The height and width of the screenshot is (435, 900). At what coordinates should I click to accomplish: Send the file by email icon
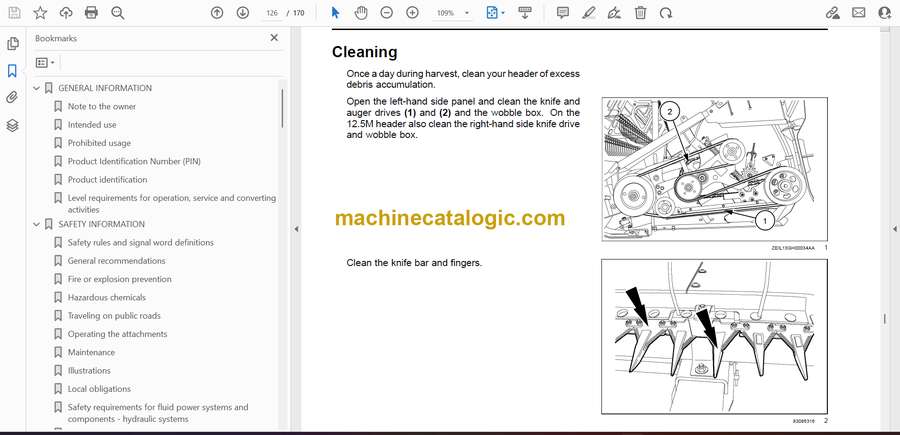pyautogui.click(x=859, y=13)
